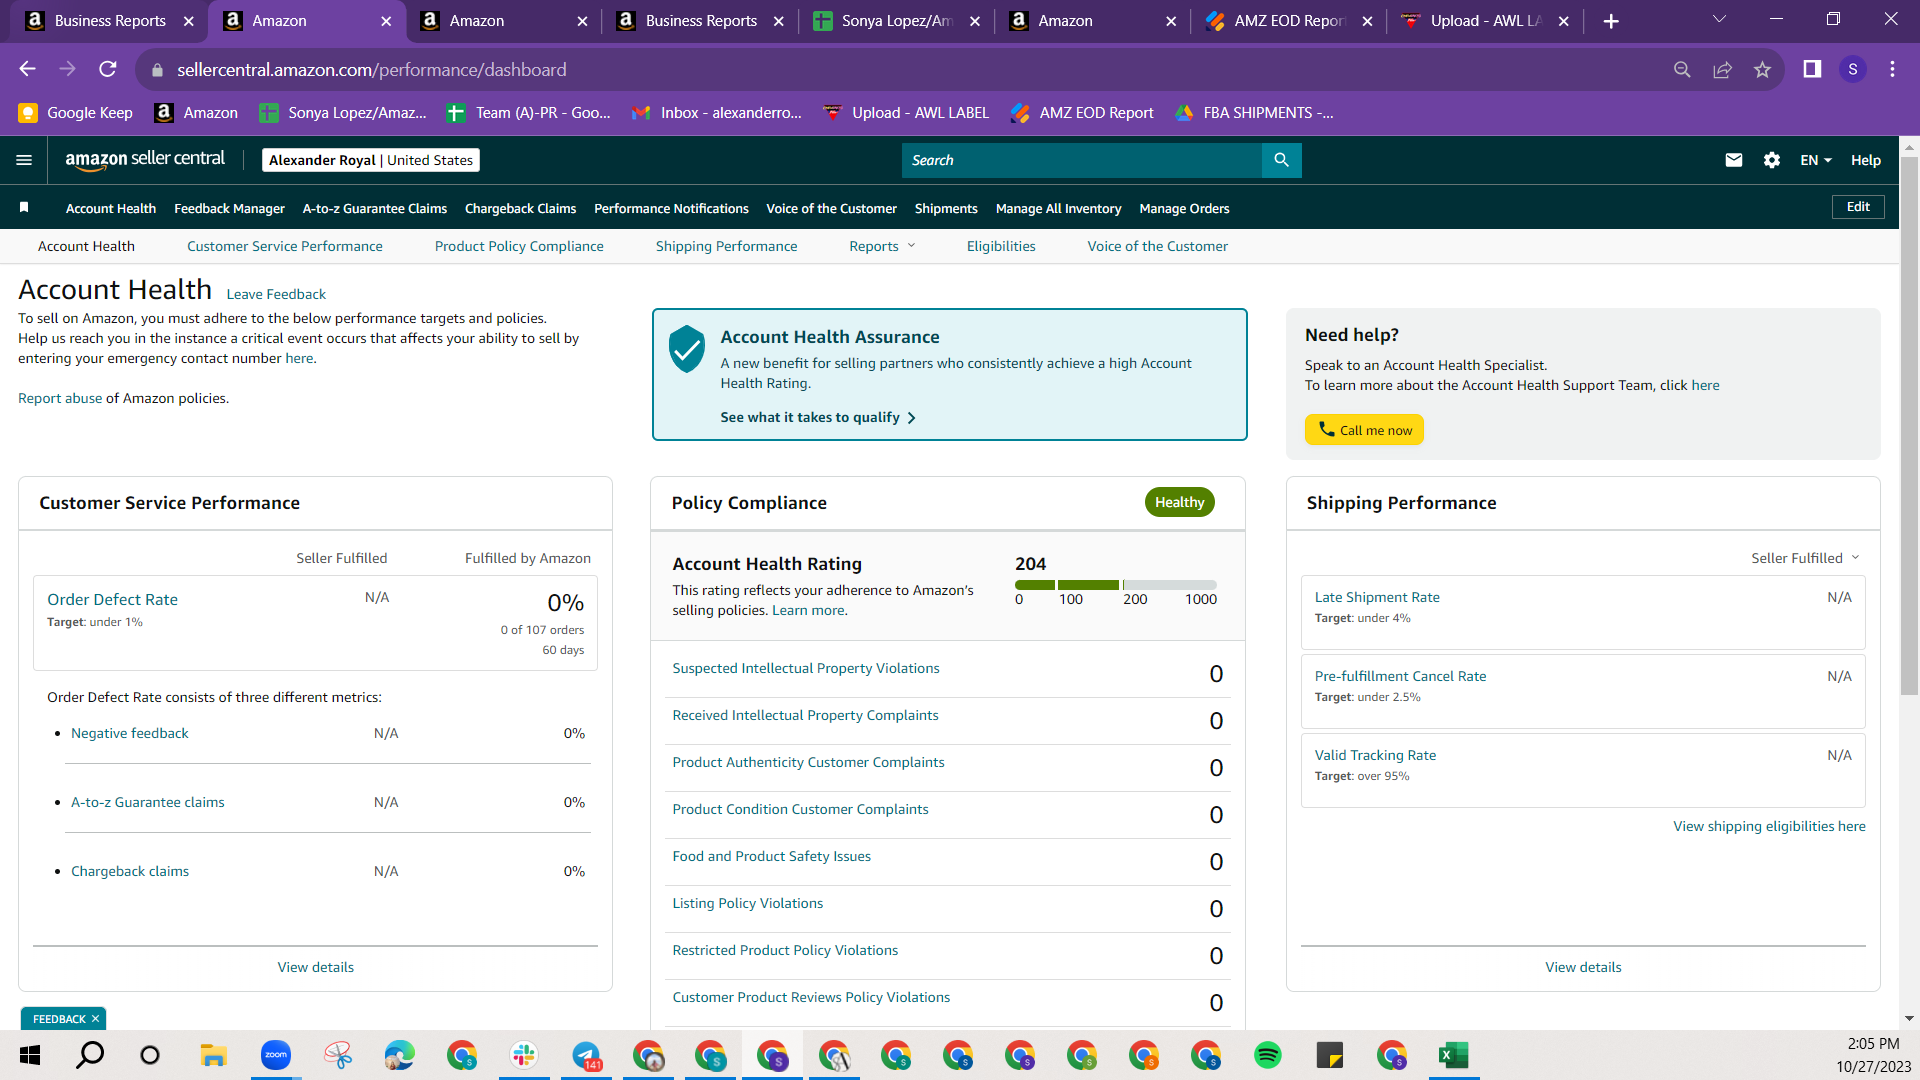
Task: Open Google Keep bookmark
Action: [x=75, y=113]
